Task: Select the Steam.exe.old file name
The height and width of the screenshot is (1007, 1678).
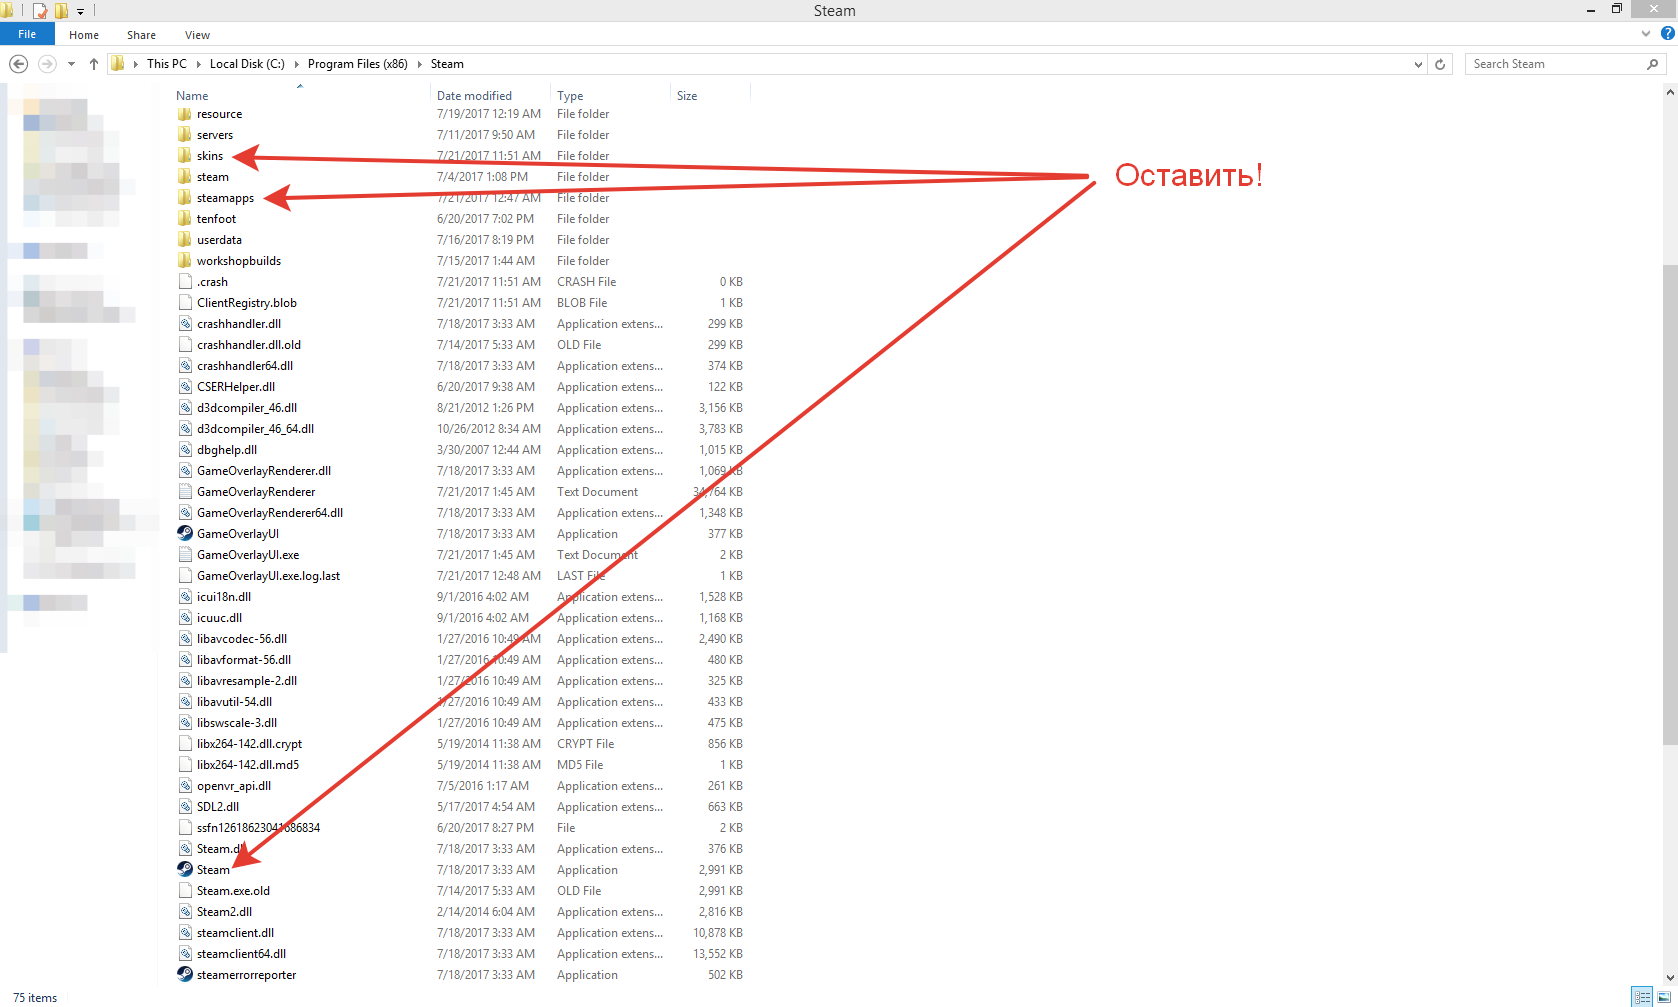Action: [x=233, y=891]
